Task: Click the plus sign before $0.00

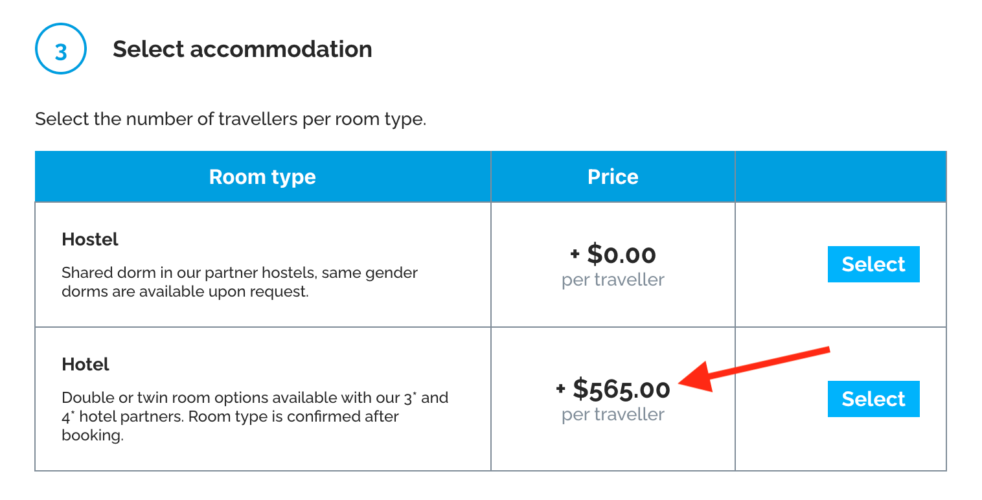Action: [575, 255]
